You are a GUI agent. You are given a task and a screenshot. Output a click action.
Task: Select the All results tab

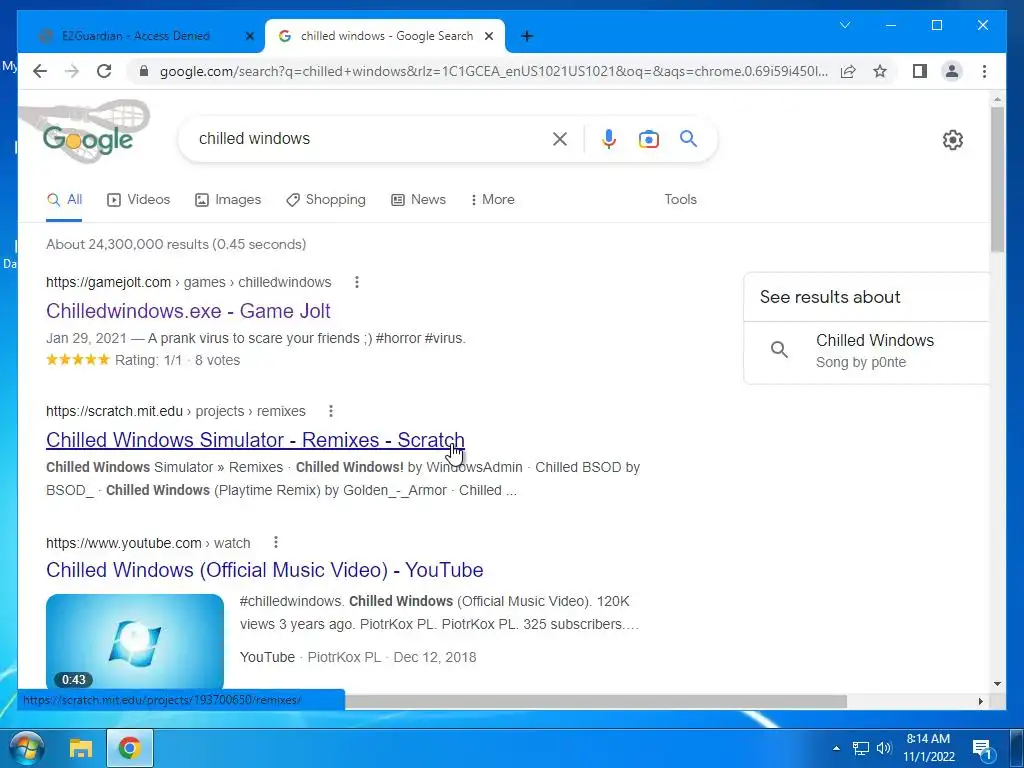64,200
